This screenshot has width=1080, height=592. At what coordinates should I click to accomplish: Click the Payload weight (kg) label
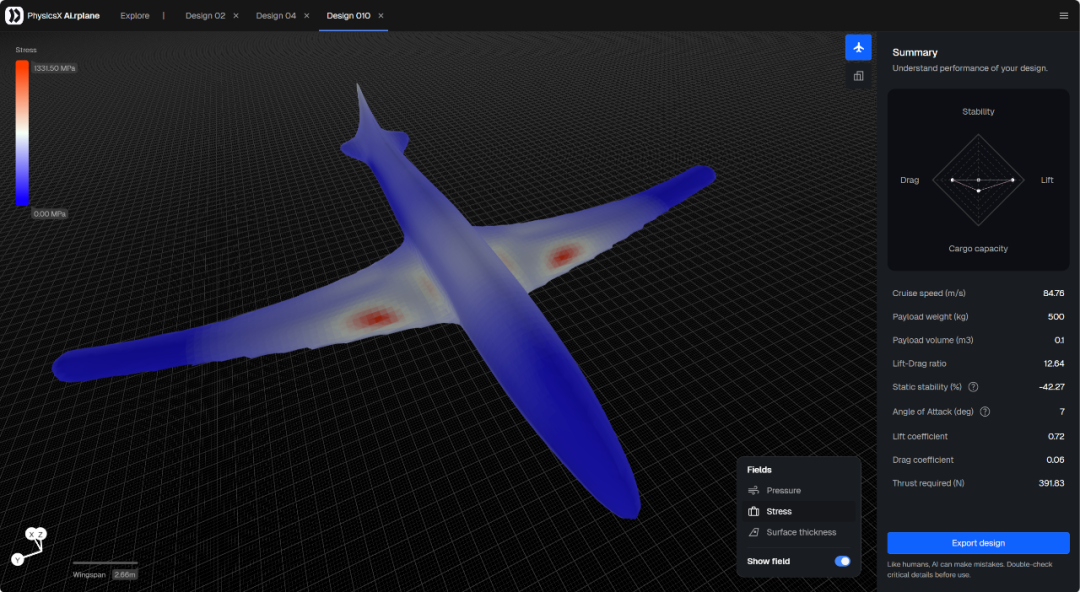coord(930,317)
